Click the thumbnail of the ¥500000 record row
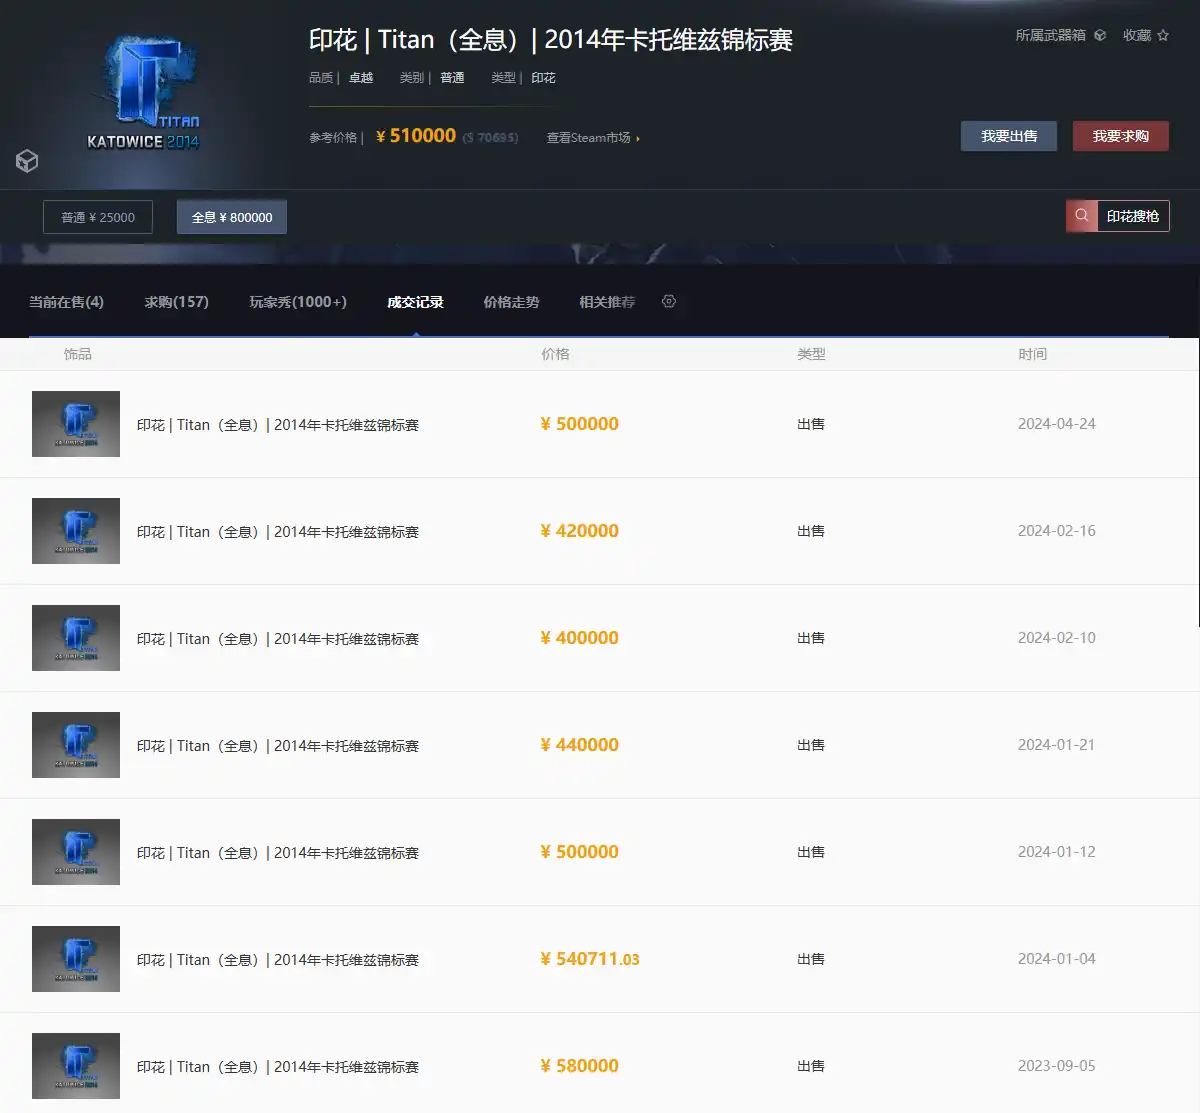This screenshot has height=1113, width=1200. tap(75, 424)
